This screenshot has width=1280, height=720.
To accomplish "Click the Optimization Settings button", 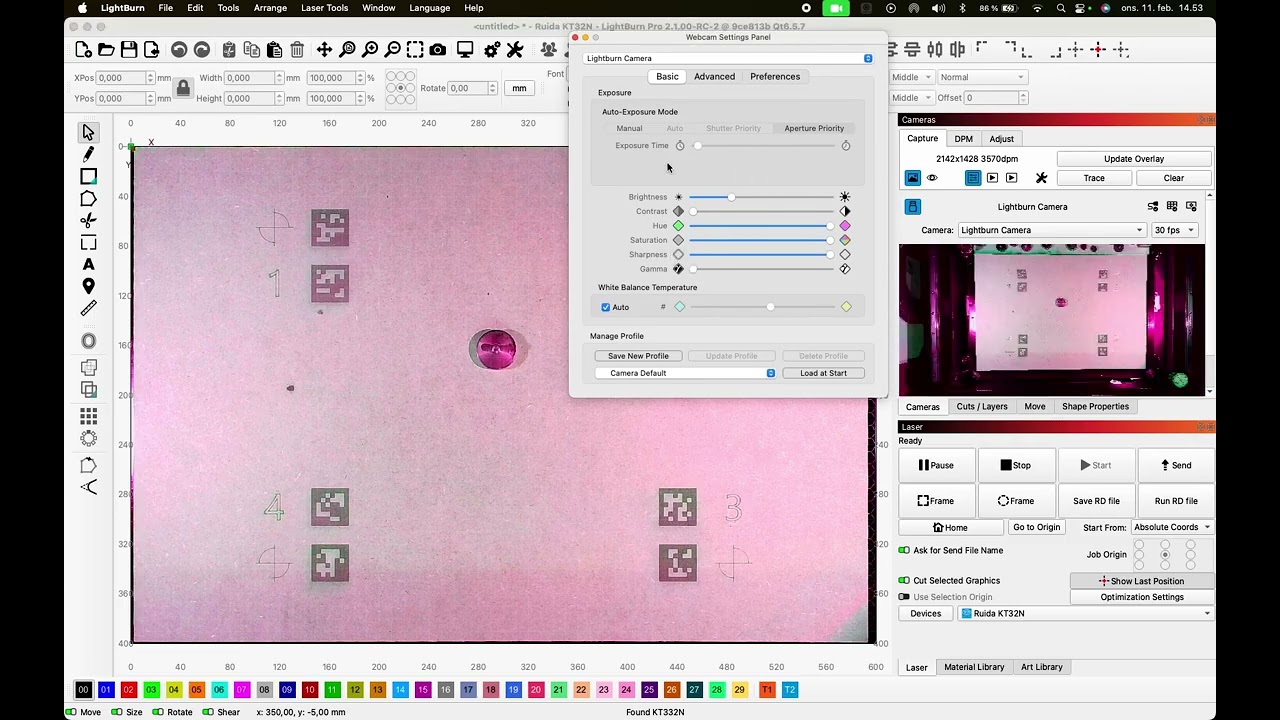I will 1142,597.
